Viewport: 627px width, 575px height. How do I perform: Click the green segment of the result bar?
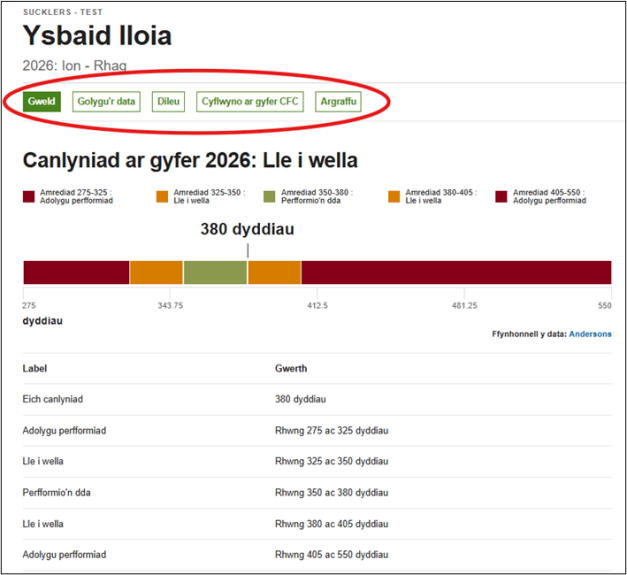coord(214,272)
